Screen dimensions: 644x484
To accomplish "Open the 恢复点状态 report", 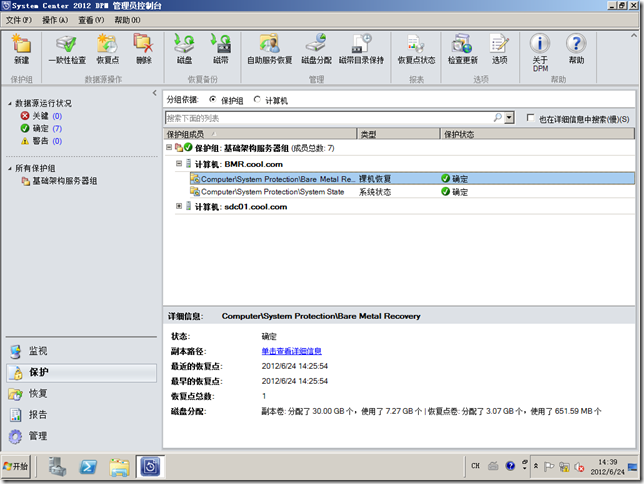I will [x=416, y=49].
